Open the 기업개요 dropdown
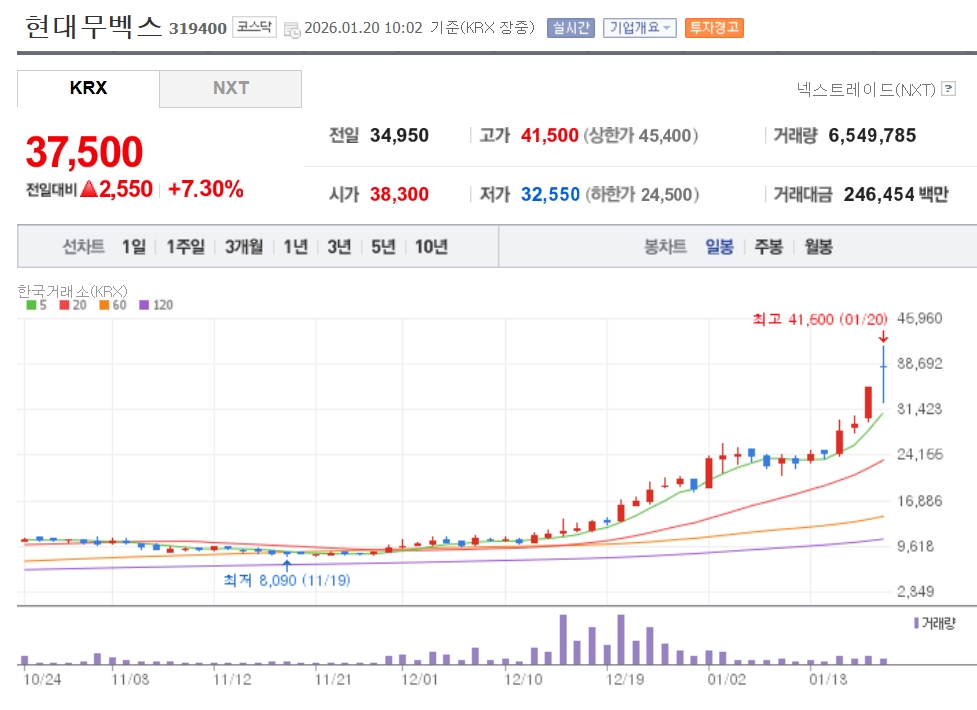 tap(640, 27)
